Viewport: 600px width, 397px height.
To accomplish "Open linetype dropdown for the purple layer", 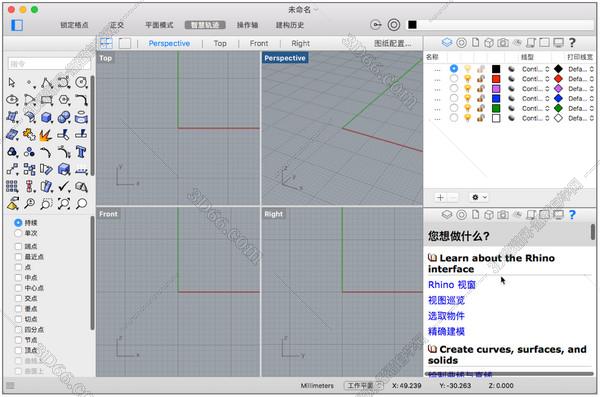I will [536, 89].
